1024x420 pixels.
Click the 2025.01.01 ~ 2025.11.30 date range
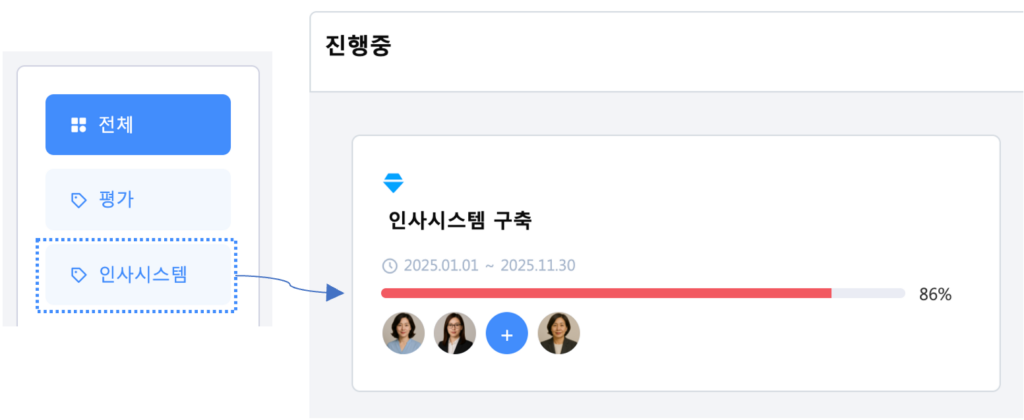coord(489,266)
